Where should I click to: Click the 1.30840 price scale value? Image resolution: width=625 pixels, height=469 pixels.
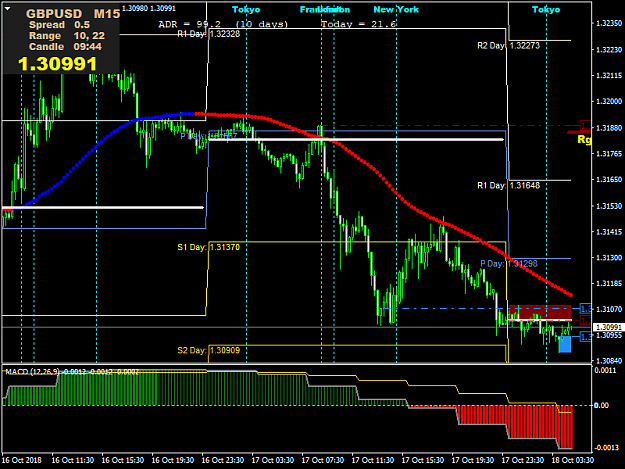pos(609,361)
